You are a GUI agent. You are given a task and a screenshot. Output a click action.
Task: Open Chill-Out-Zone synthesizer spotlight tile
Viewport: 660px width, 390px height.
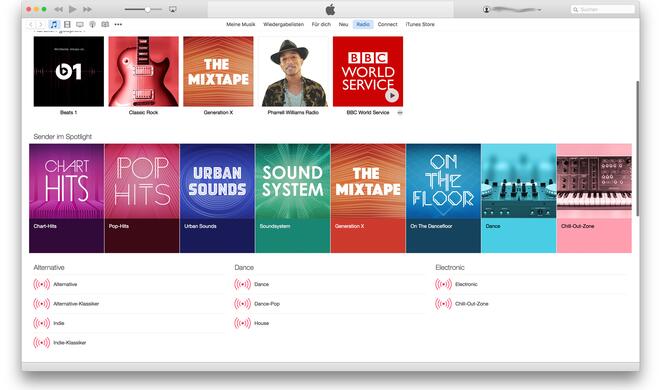[x=594, y=198]
